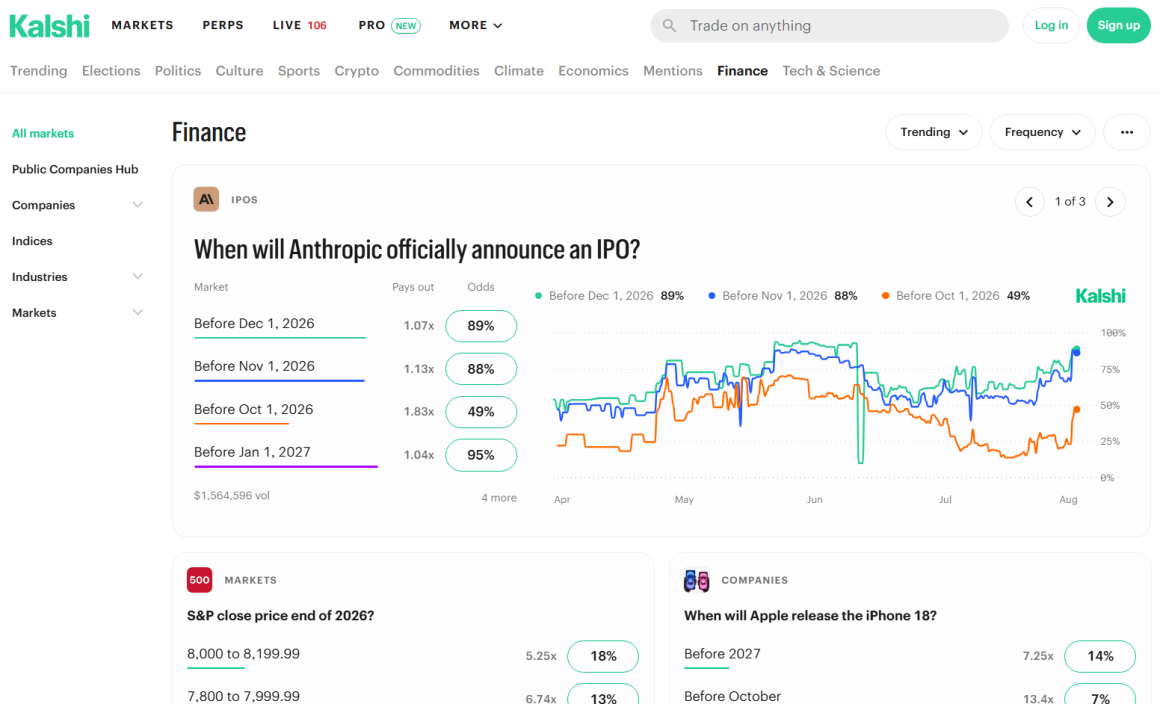Open MARKETS in the top nav
Viewport: 1160px width, 704px height.
[x=142, y=25]
